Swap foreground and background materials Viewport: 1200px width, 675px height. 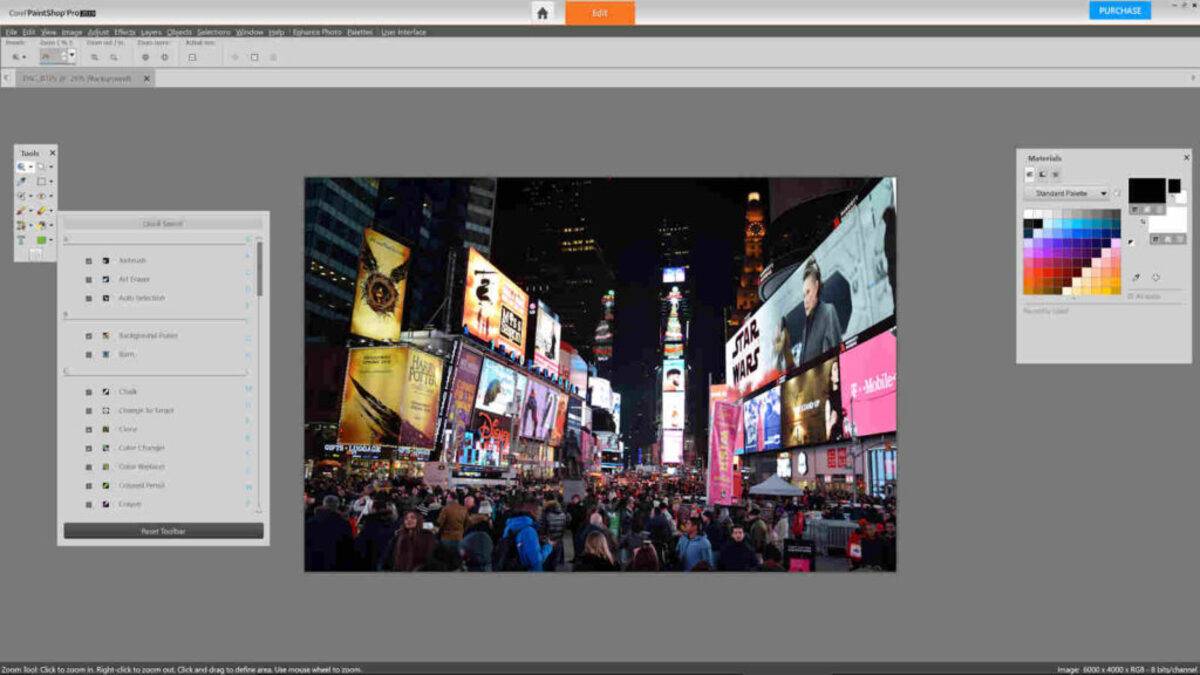click(1143, 221)
